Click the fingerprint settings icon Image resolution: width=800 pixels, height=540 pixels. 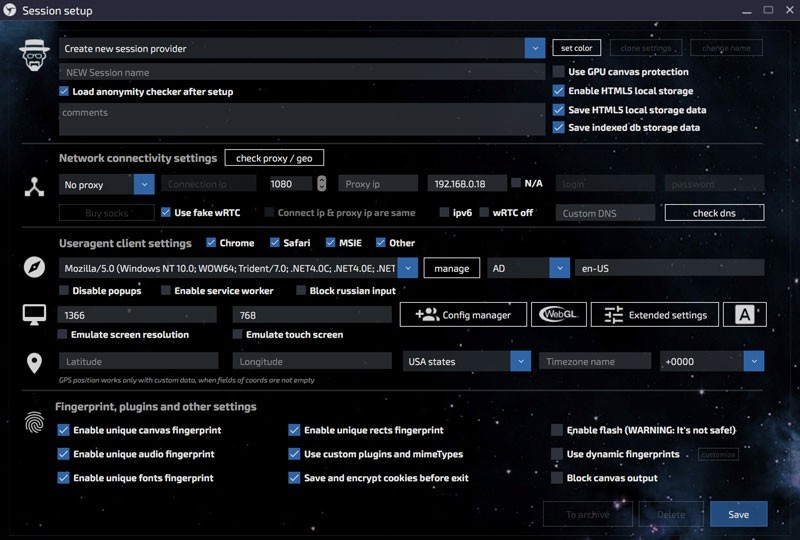pyautogui.click(x=35, y=423)
